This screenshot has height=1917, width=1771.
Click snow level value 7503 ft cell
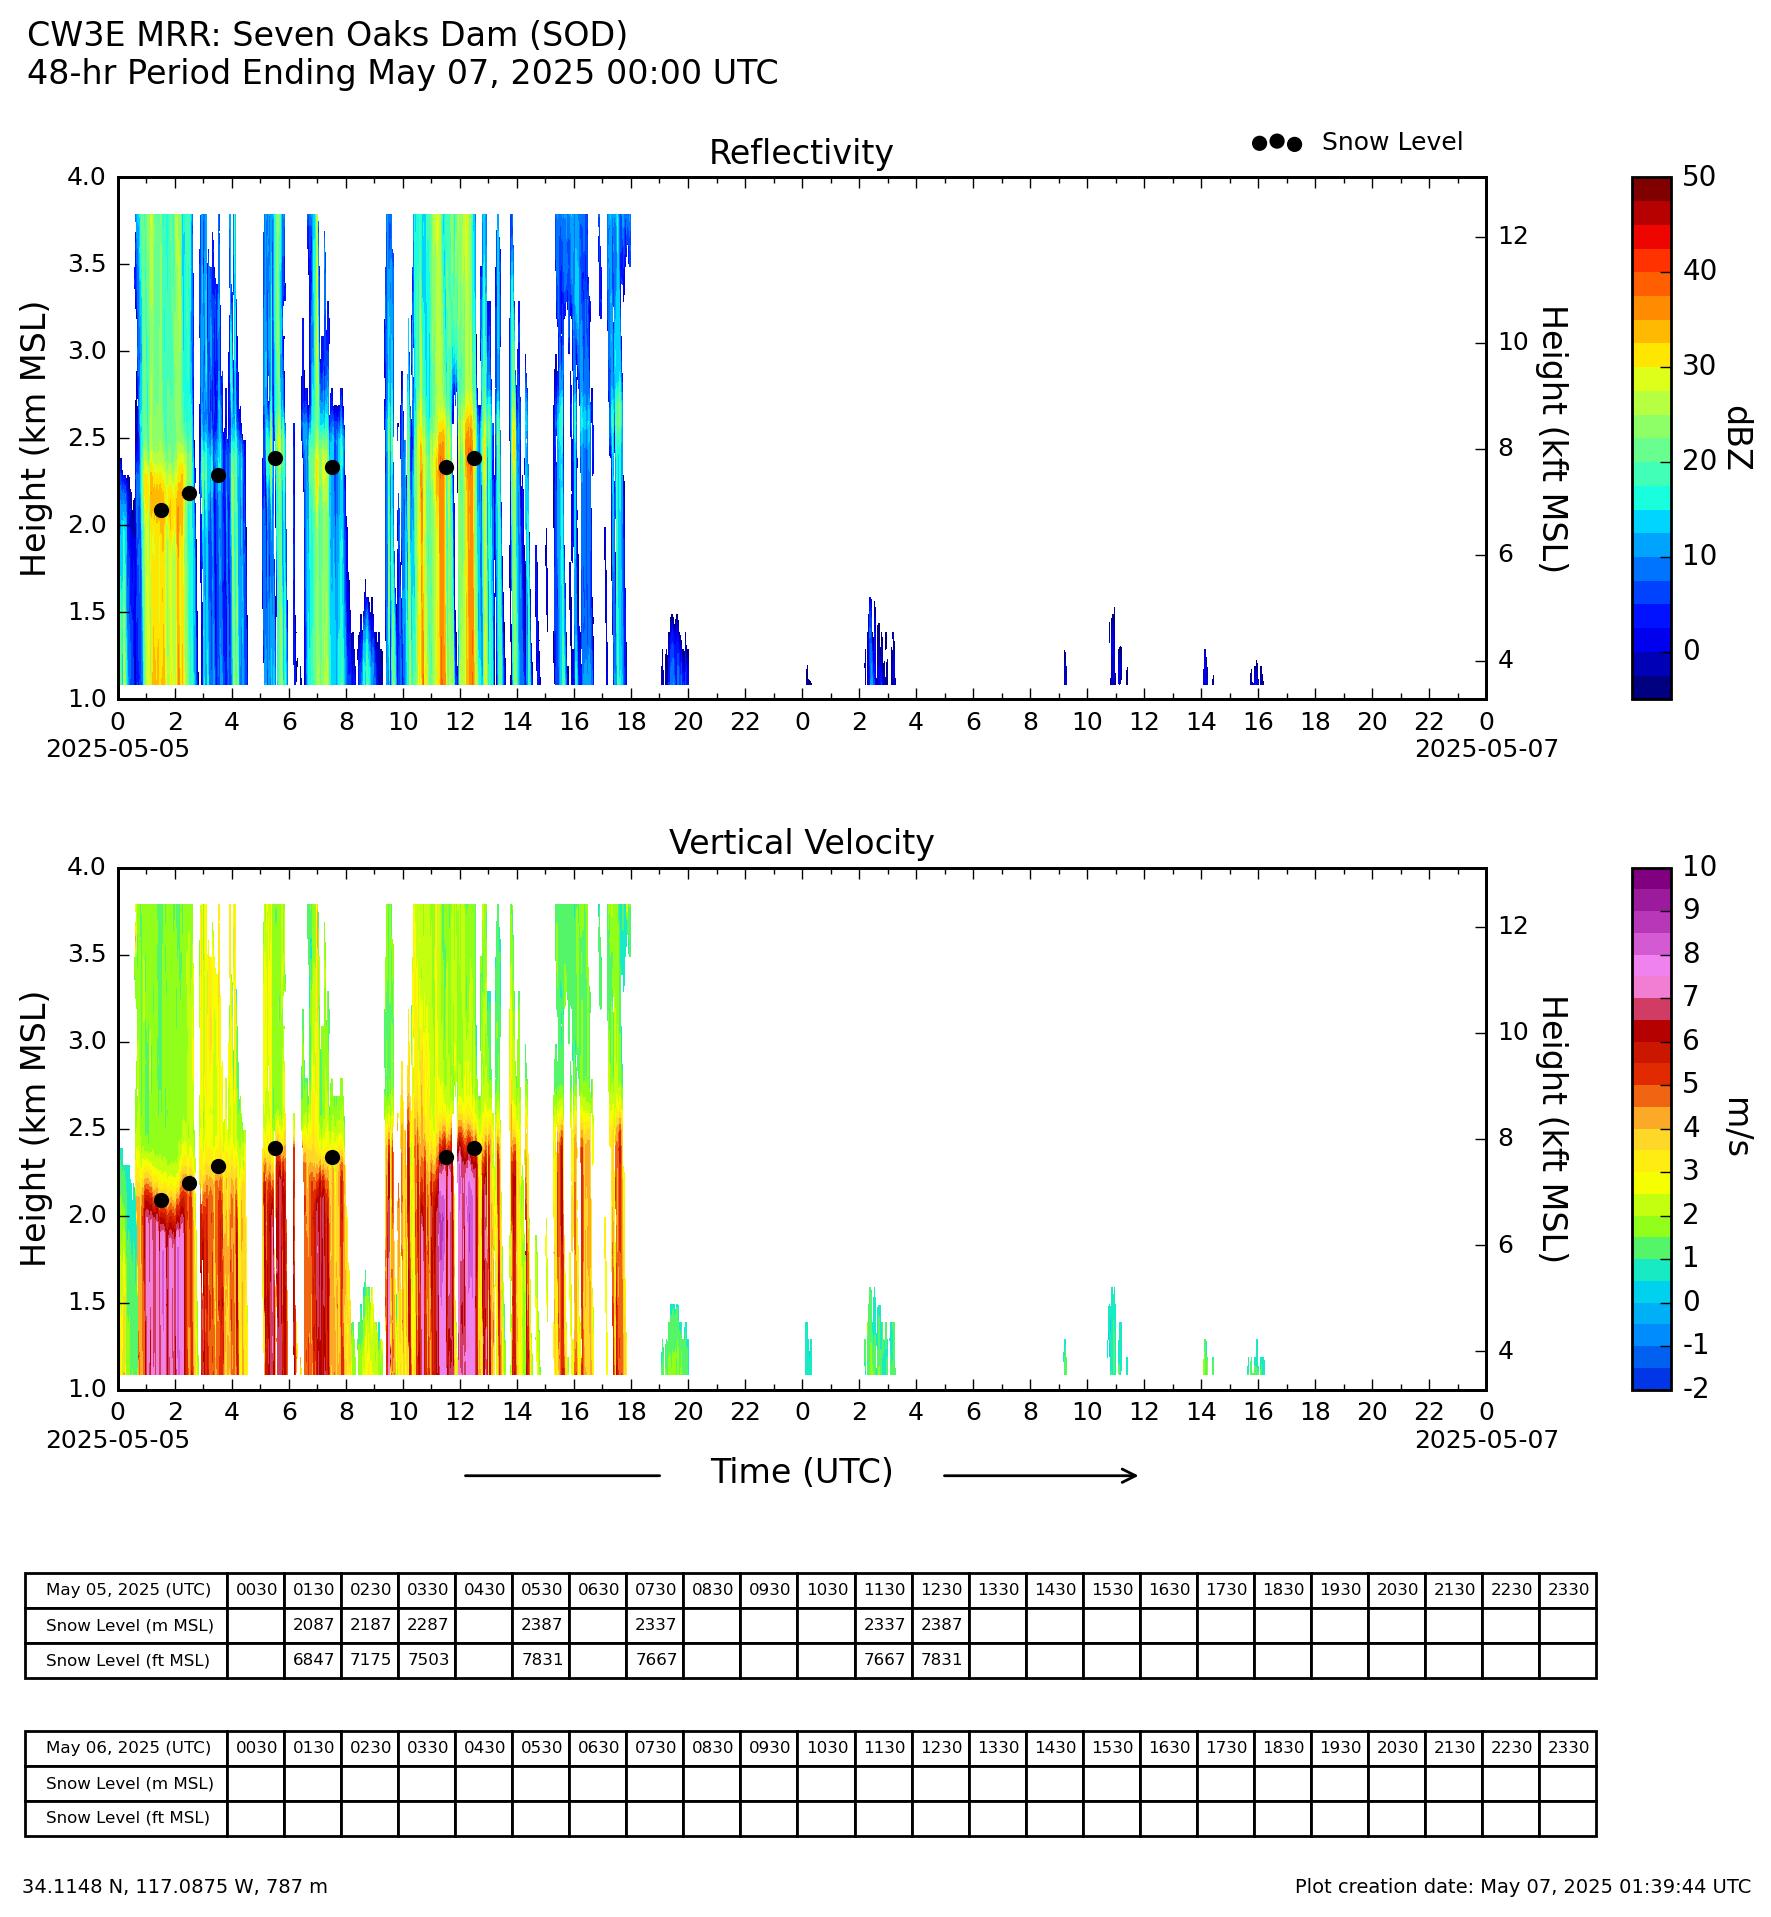(427, 1660)
